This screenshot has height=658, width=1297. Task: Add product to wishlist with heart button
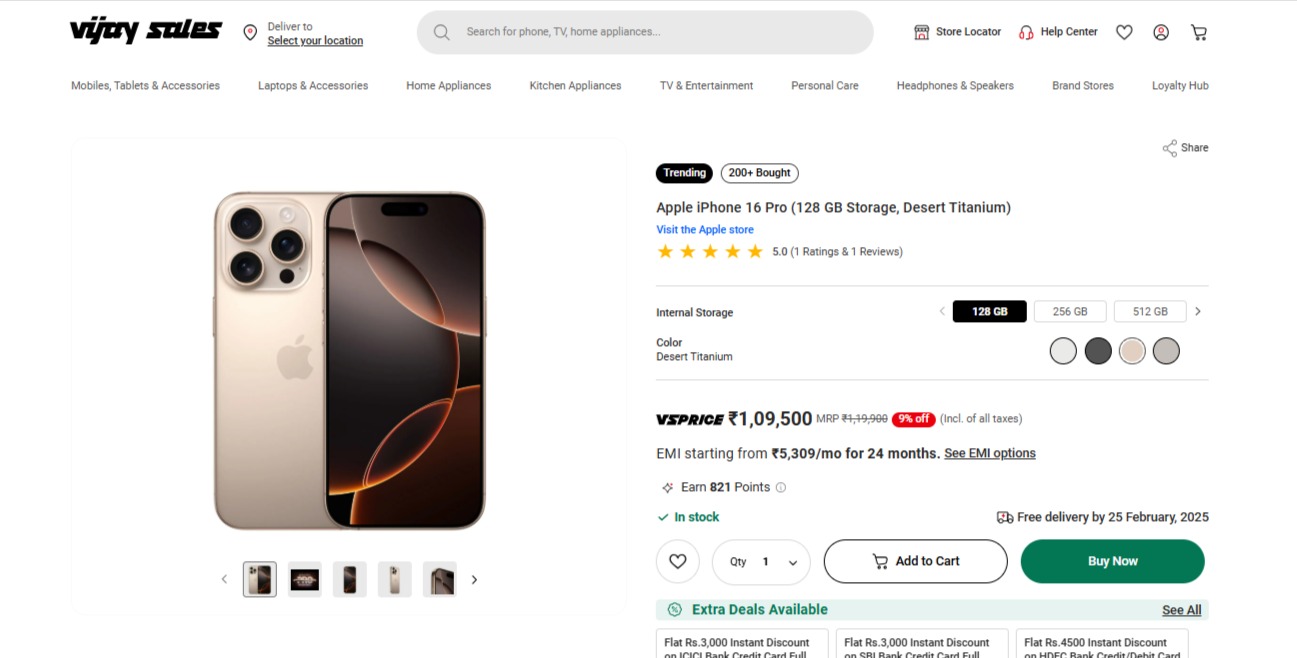678,561
